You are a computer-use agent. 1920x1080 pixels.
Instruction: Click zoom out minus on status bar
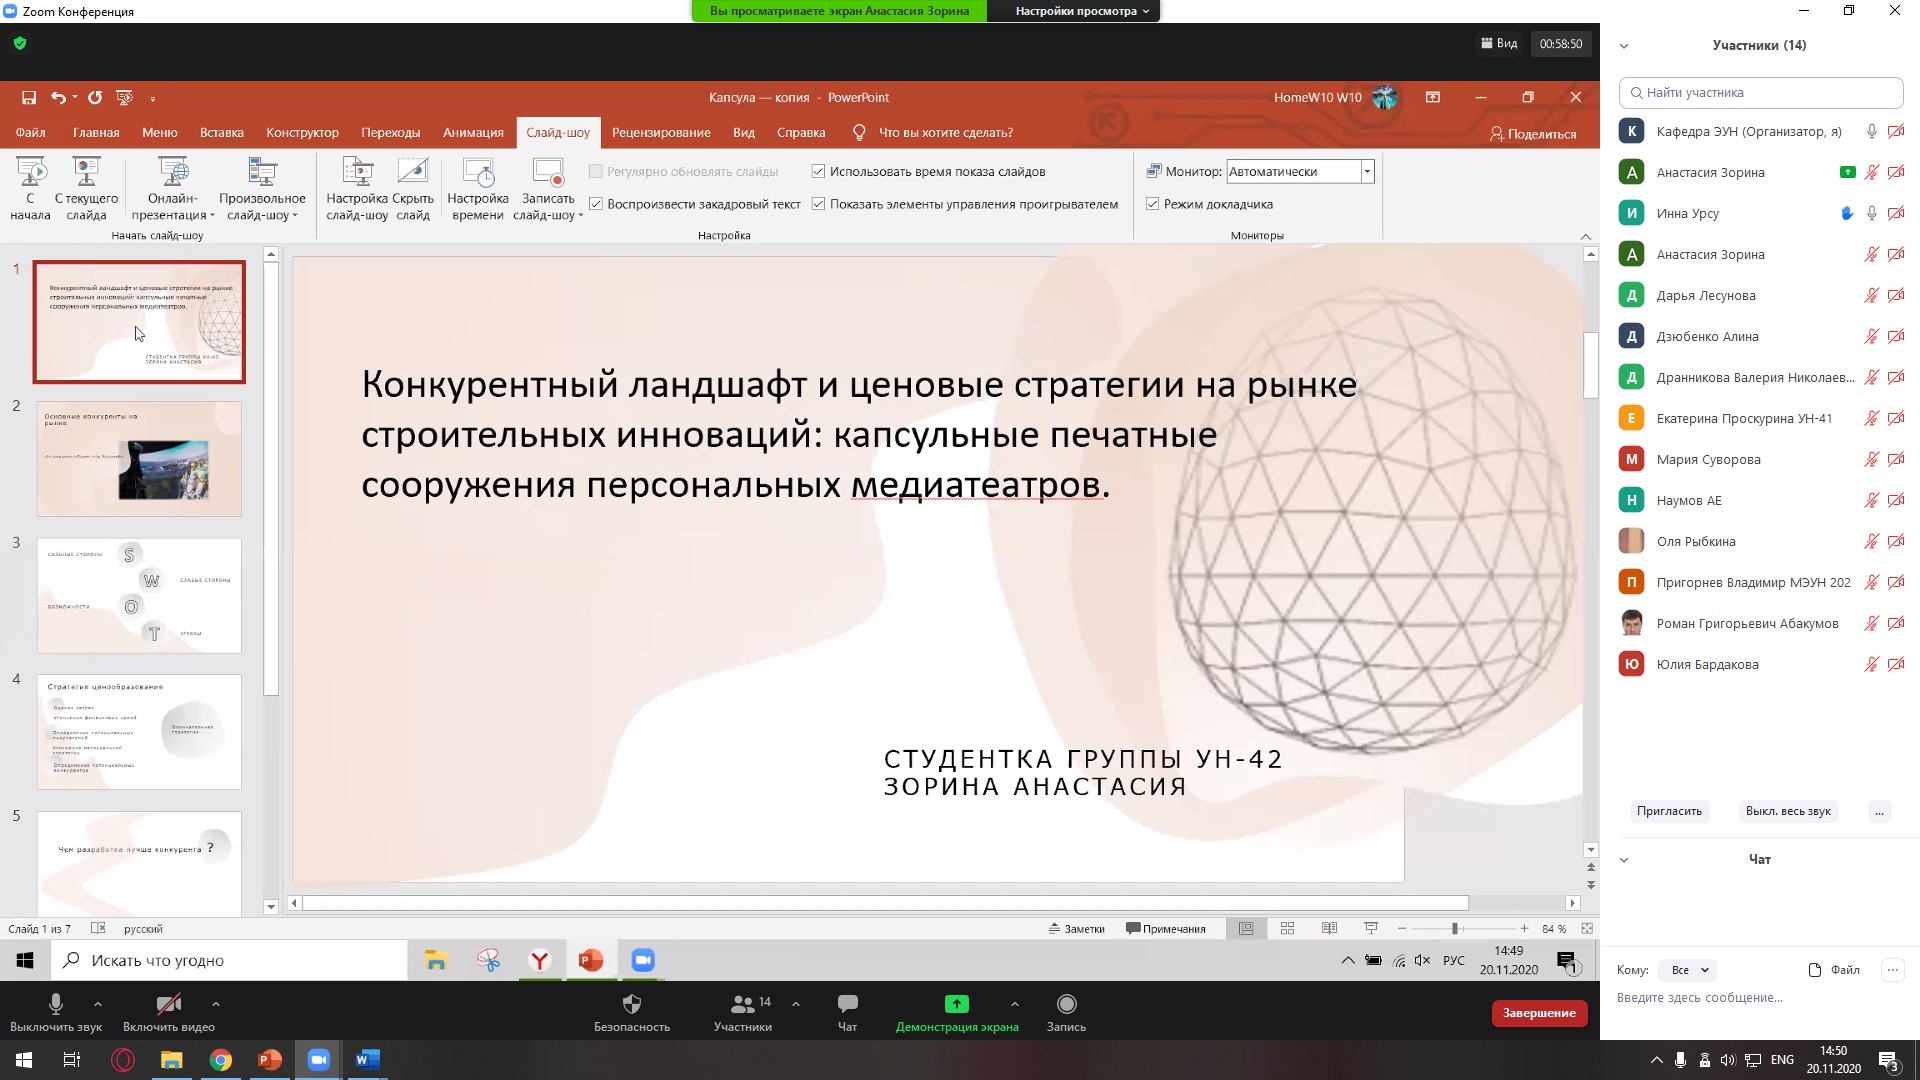[x=1402, y=929]
